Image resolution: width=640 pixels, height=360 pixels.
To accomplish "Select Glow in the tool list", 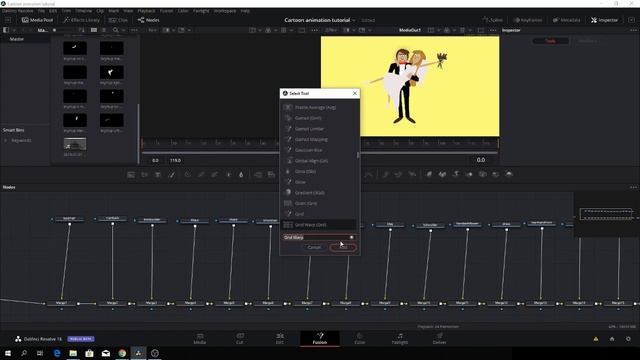I will (x=319, y=182).
